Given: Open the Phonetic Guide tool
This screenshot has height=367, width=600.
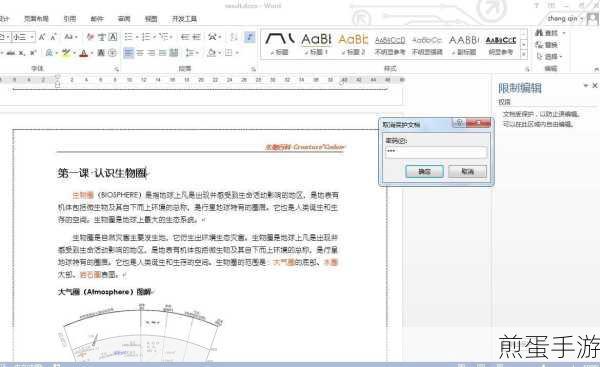Looking at the screenshot, I should [x=102, y=37].
